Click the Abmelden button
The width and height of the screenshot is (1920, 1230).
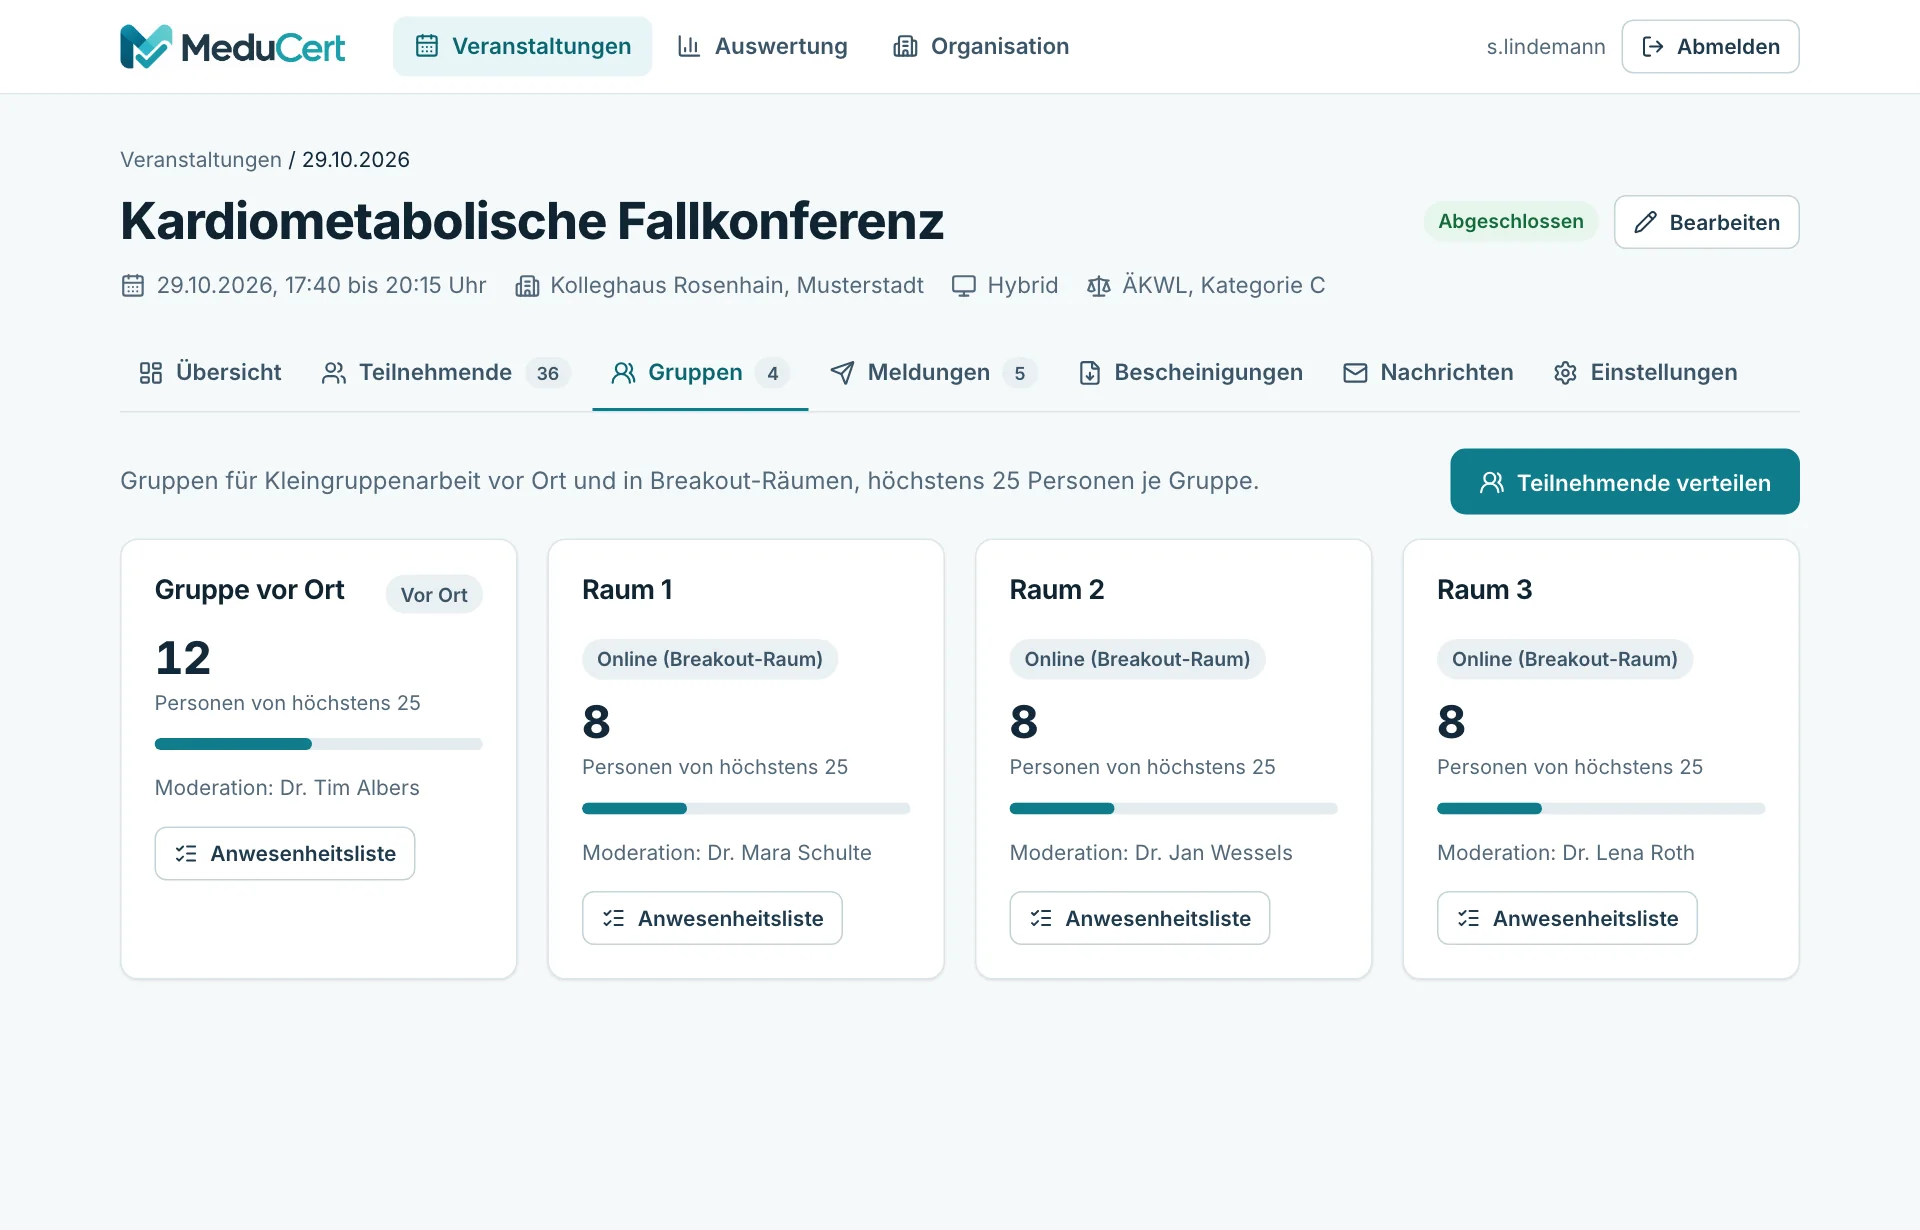pyautogui.click(x=1710, y=46)
